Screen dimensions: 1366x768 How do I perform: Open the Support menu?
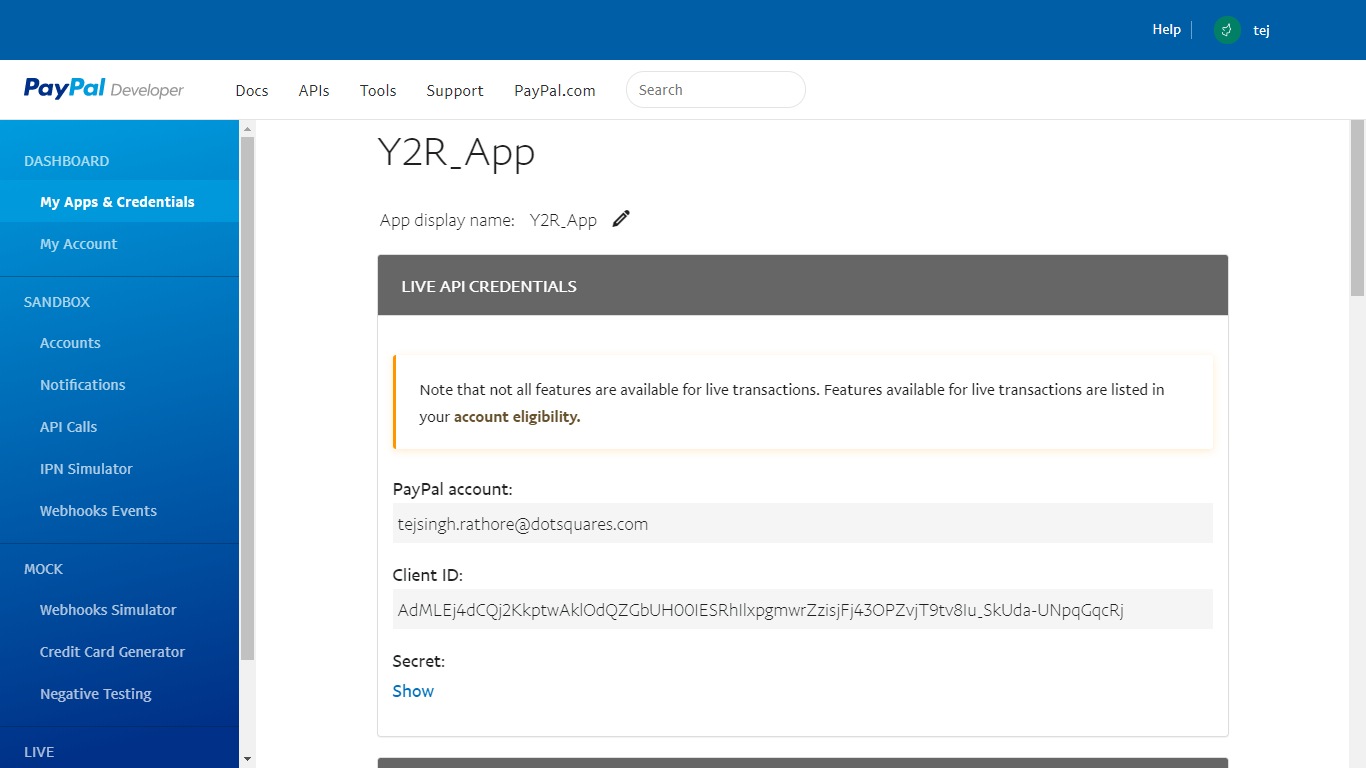click(x=455, y=90)
